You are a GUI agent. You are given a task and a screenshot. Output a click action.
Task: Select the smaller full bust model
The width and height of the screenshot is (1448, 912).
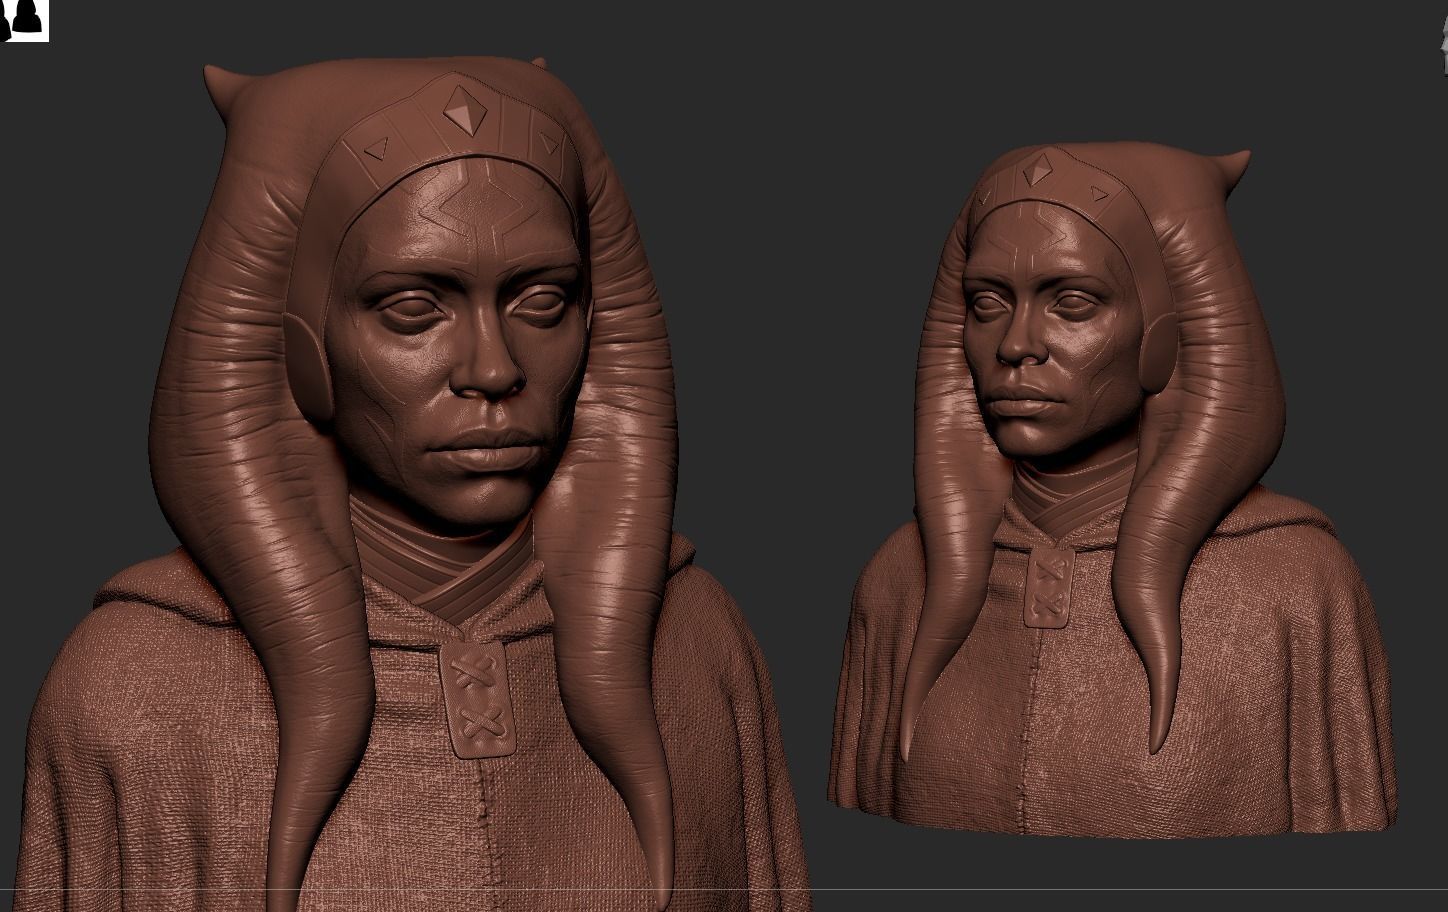pyautogui.click(x=1112, y=490)
